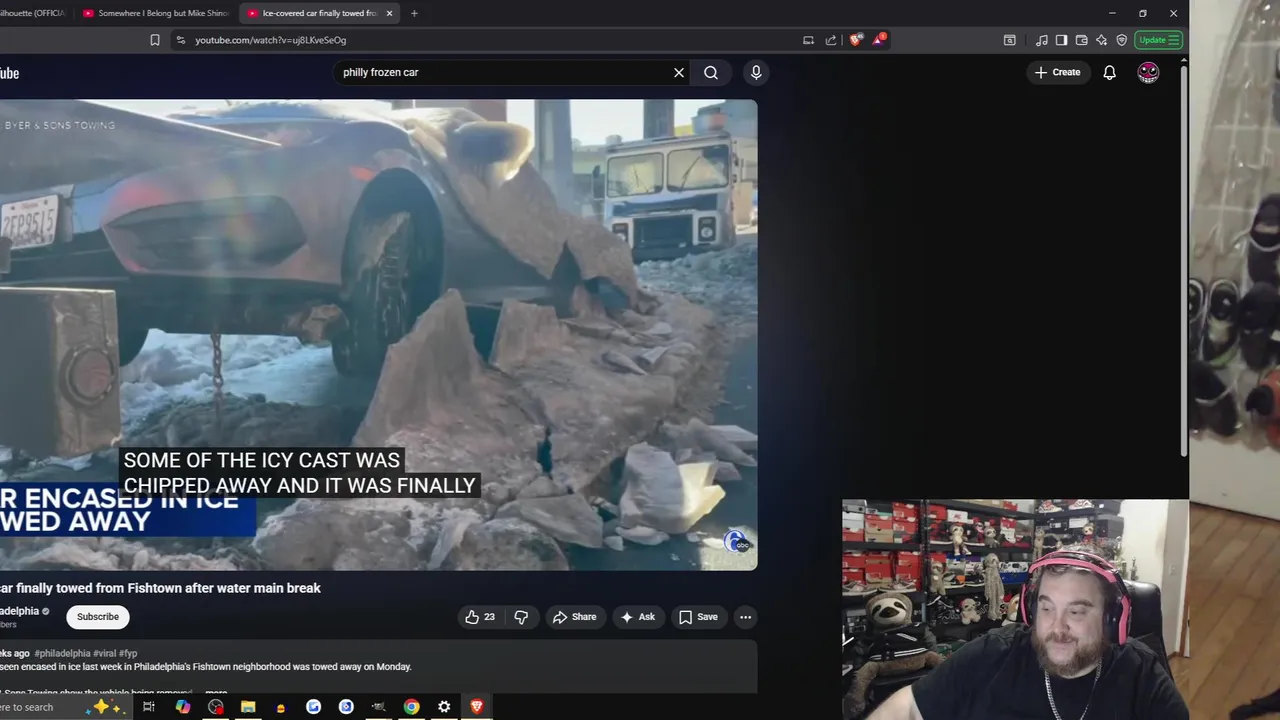This screenshot has width=1280, height=720.
Task: Click the Brave browser taskbar icon
Action: [476, 707]
